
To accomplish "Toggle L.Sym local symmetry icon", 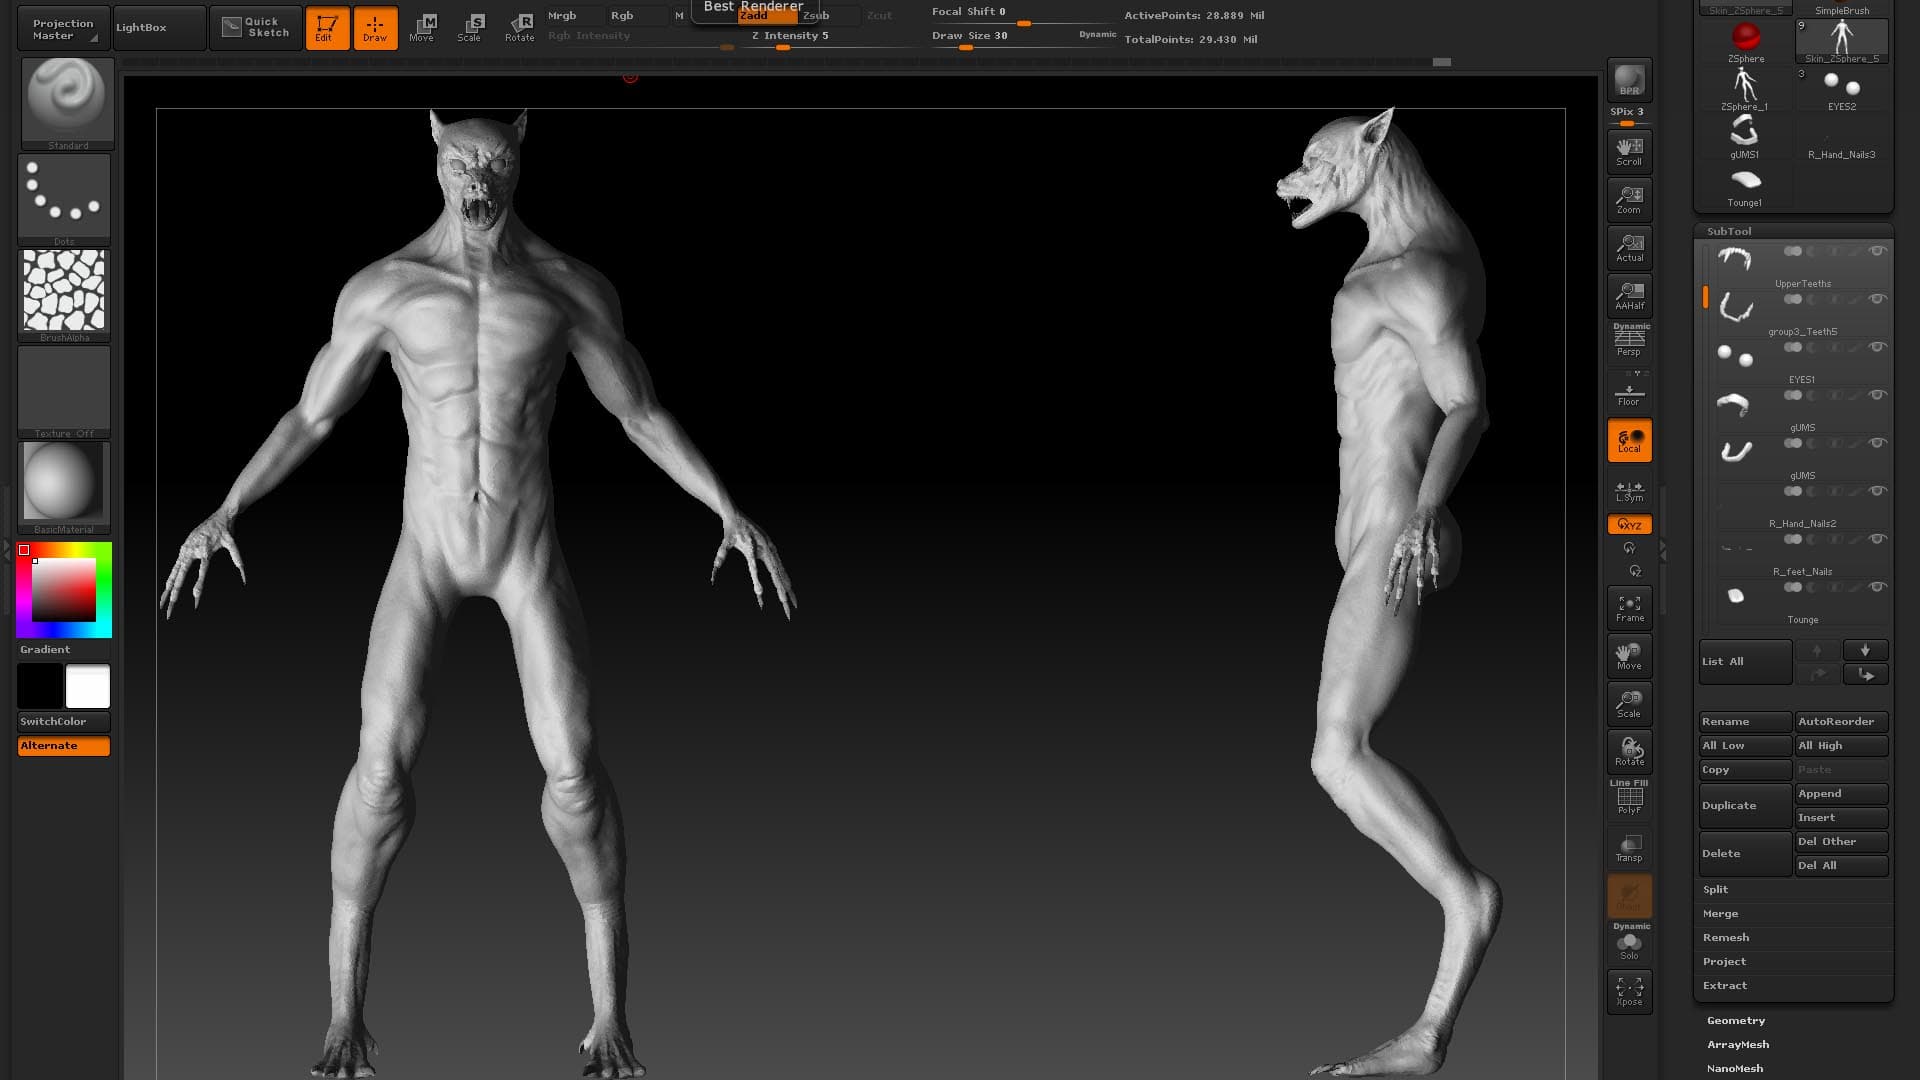I will [1629, 490].
